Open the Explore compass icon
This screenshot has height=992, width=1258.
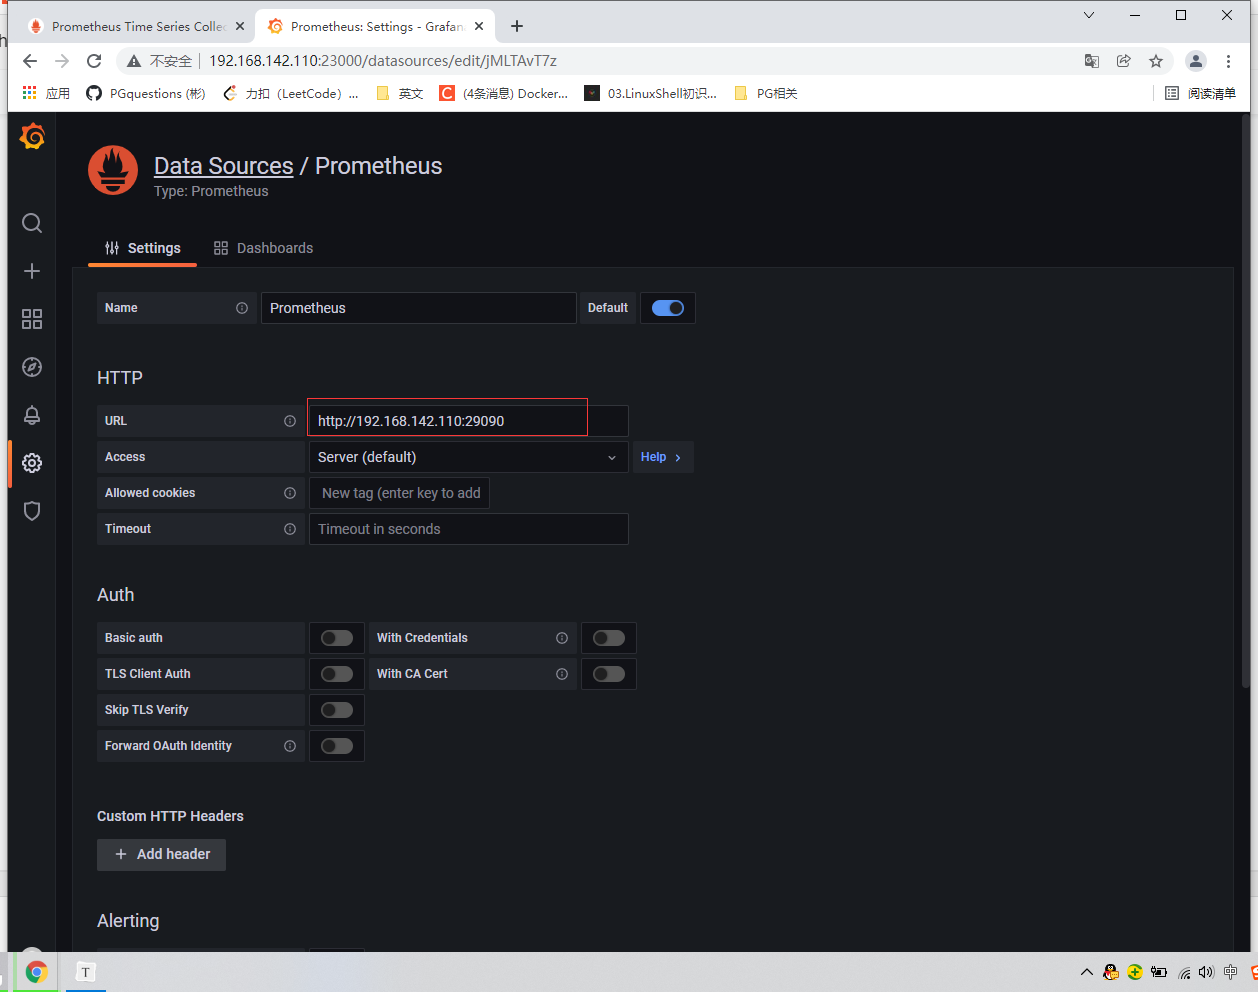(x=32, y=367)
